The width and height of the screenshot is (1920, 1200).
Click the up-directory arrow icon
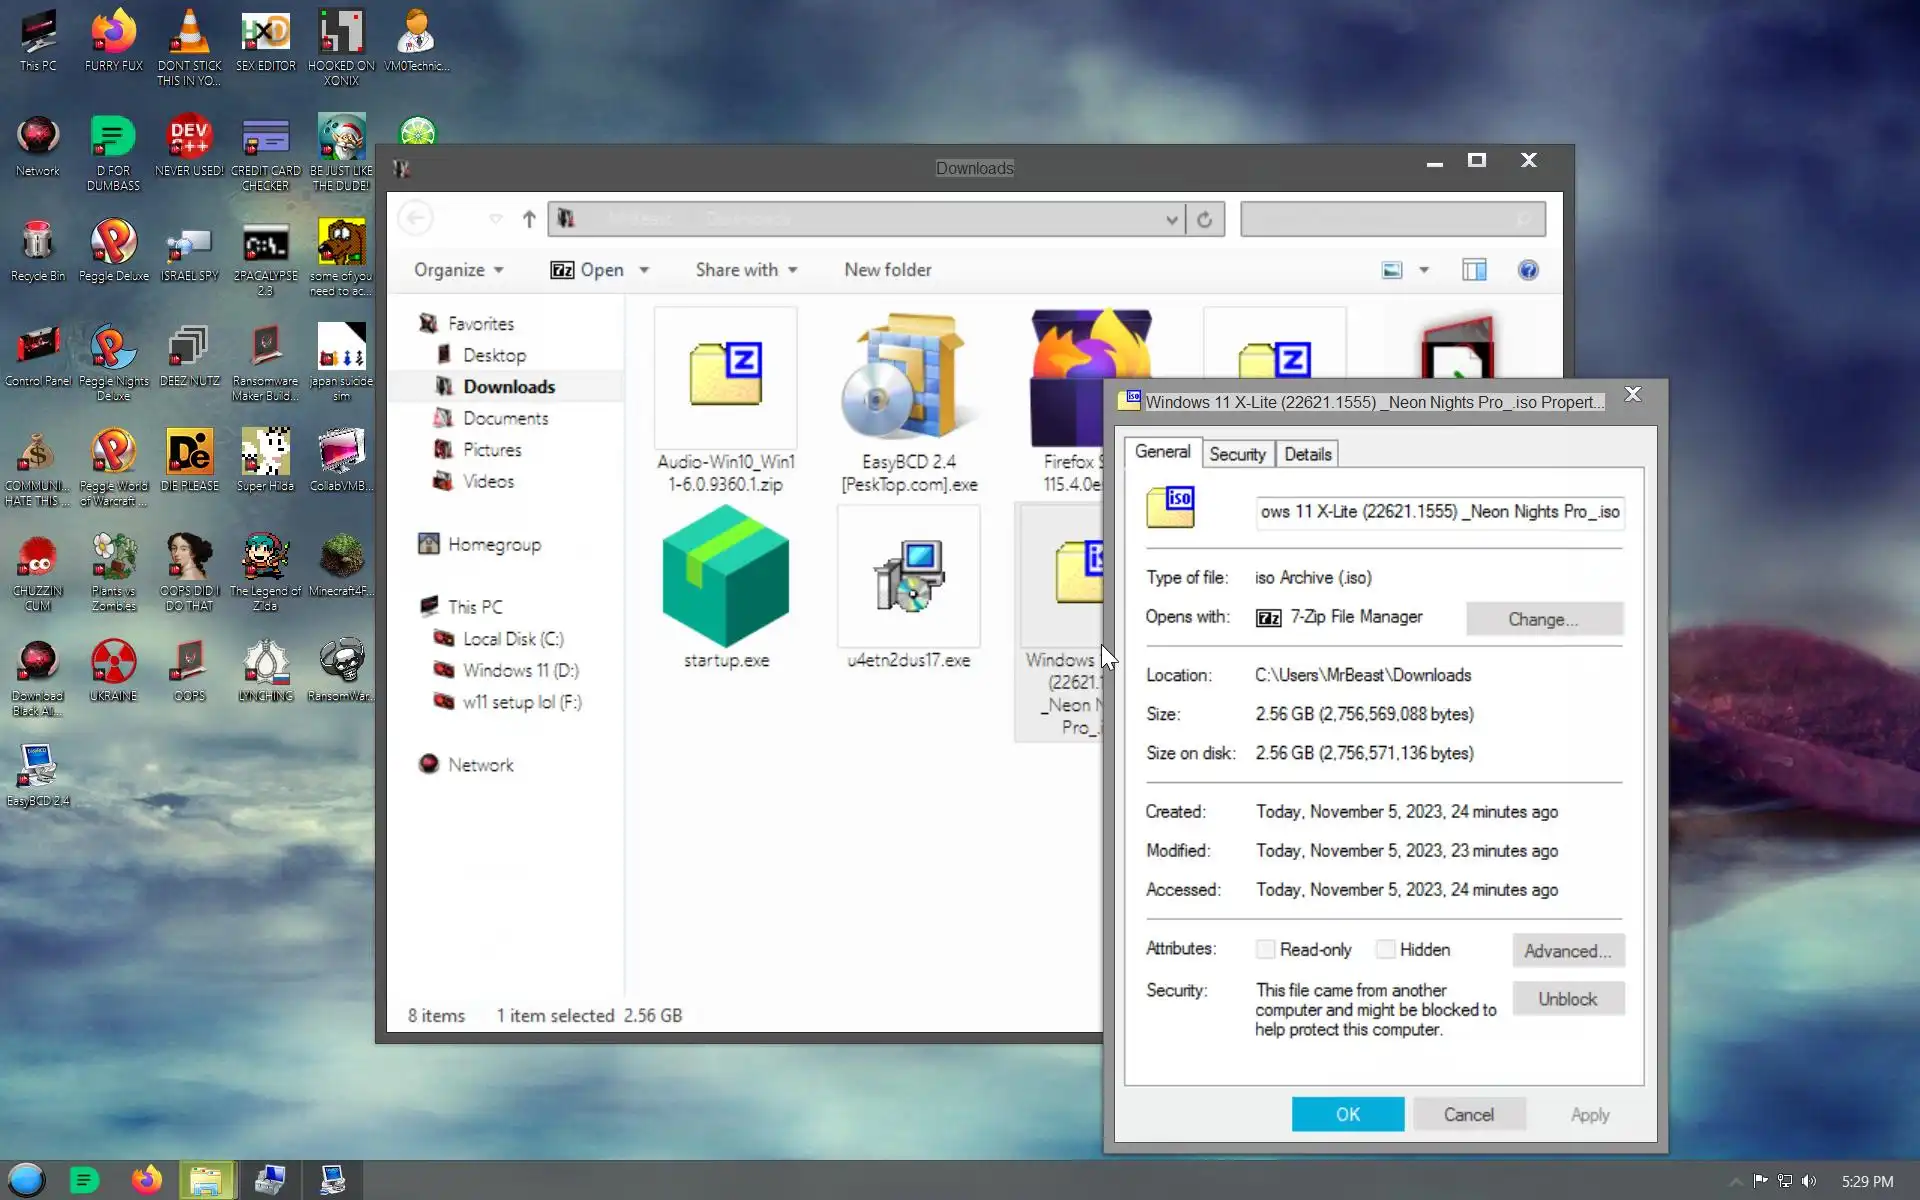point(529,219)
